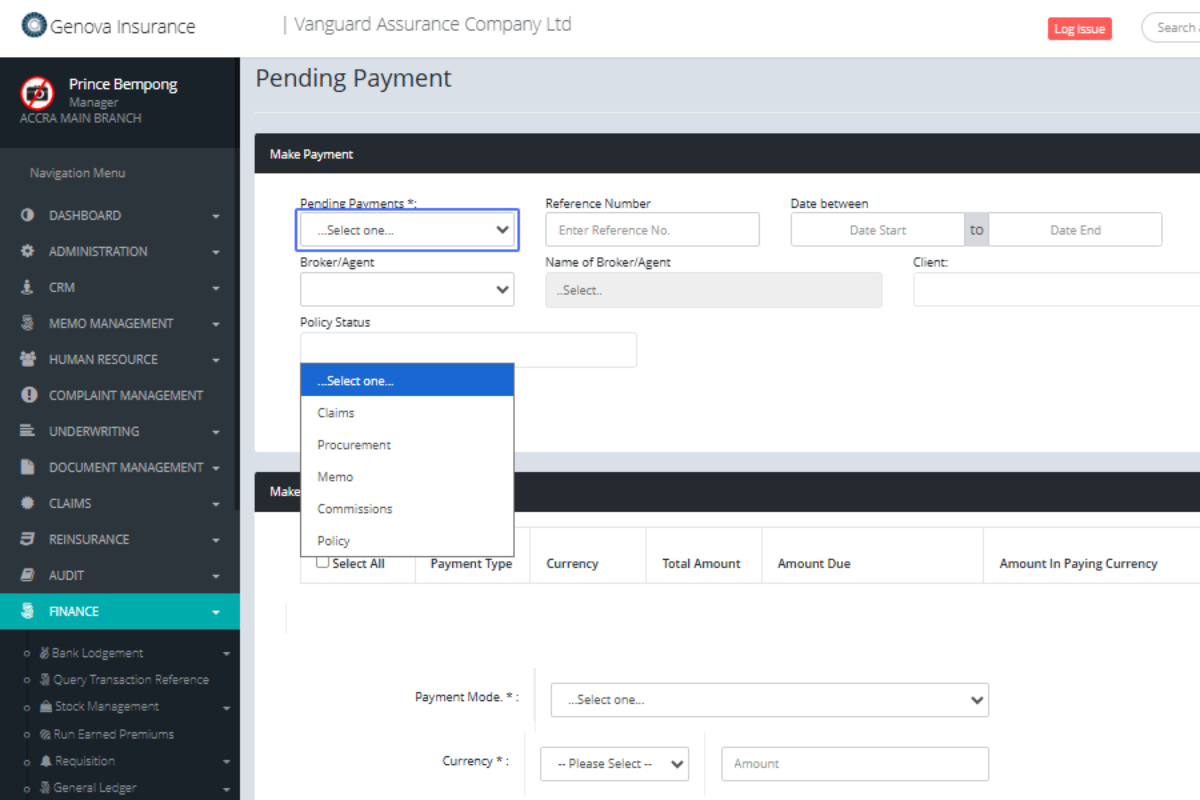Choose Claims from the dropdown list

click(x=336, y=413)
